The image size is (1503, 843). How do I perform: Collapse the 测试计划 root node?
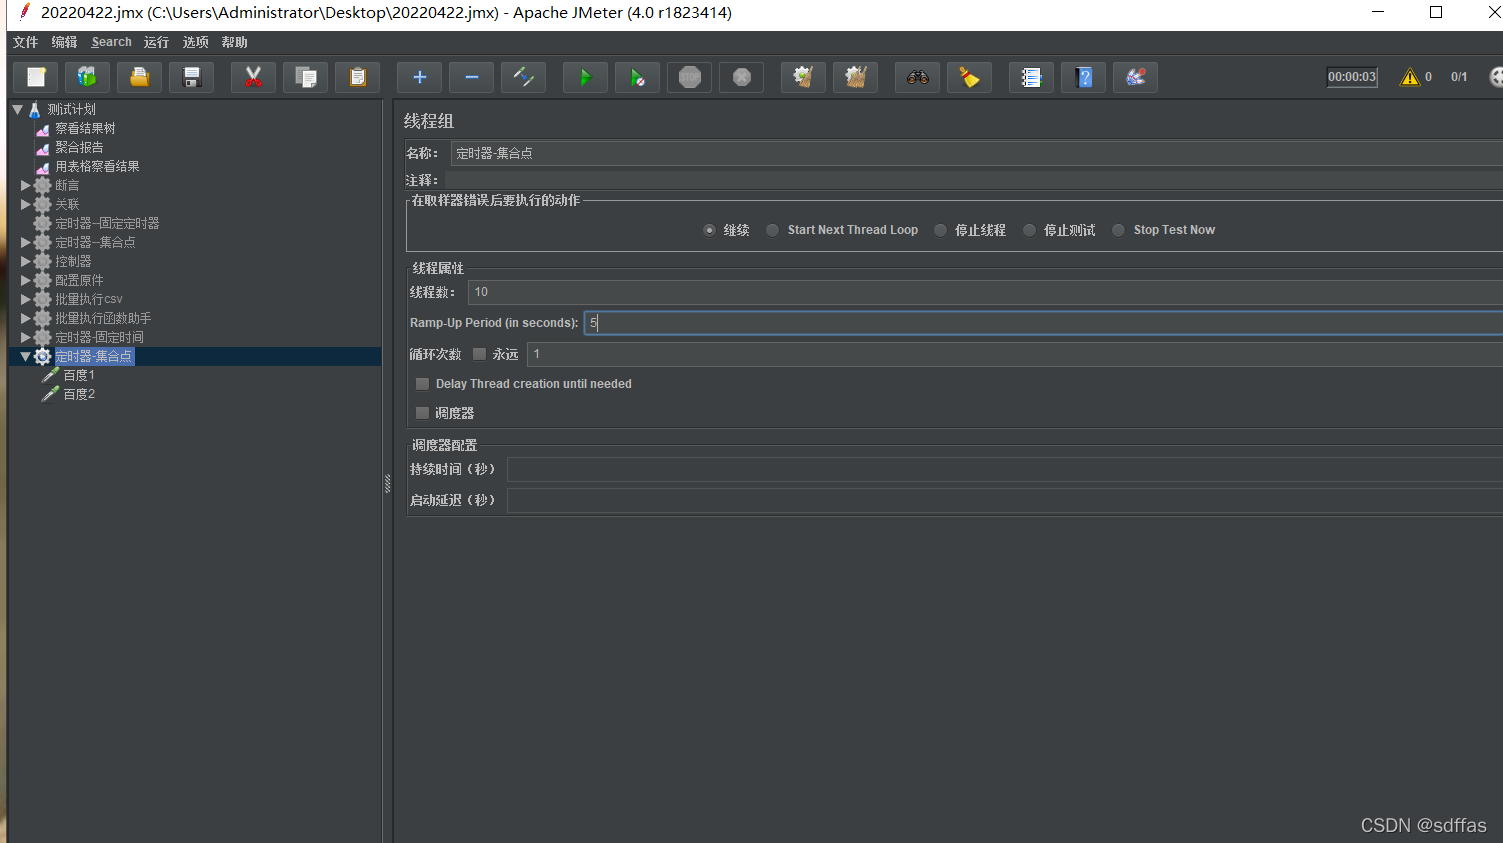[x=18, y=109]
